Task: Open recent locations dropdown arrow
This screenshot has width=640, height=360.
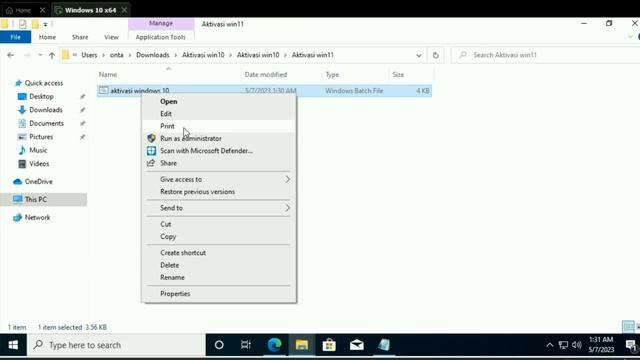Action: click(40, 55)
